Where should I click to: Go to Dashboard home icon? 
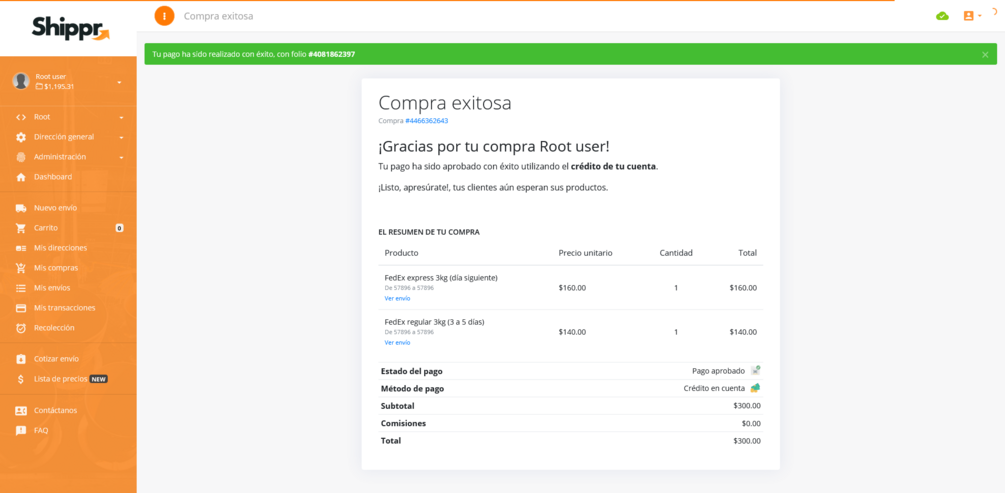[x=21, y=177]
